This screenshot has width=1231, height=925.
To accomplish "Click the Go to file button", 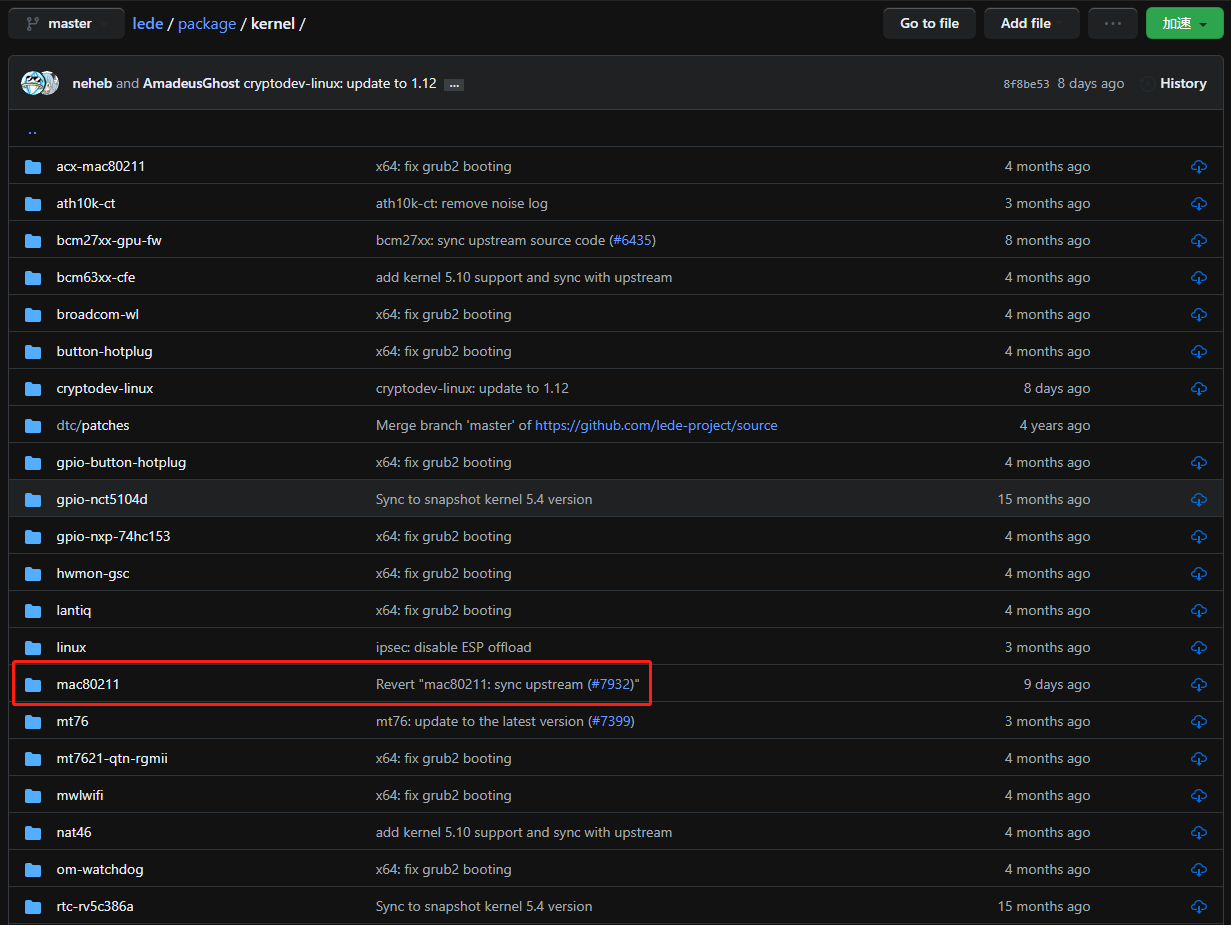I will click(x=928, y=22).
